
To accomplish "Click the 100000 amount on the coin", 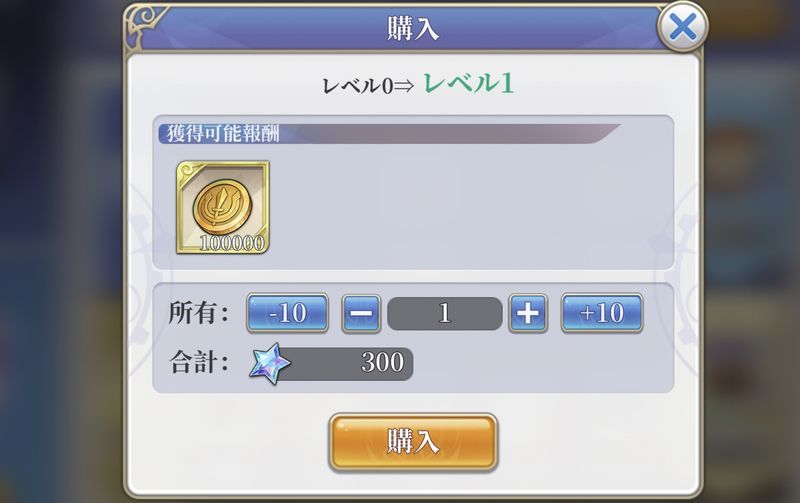I will pyautogui.click(x=232, y=243).
